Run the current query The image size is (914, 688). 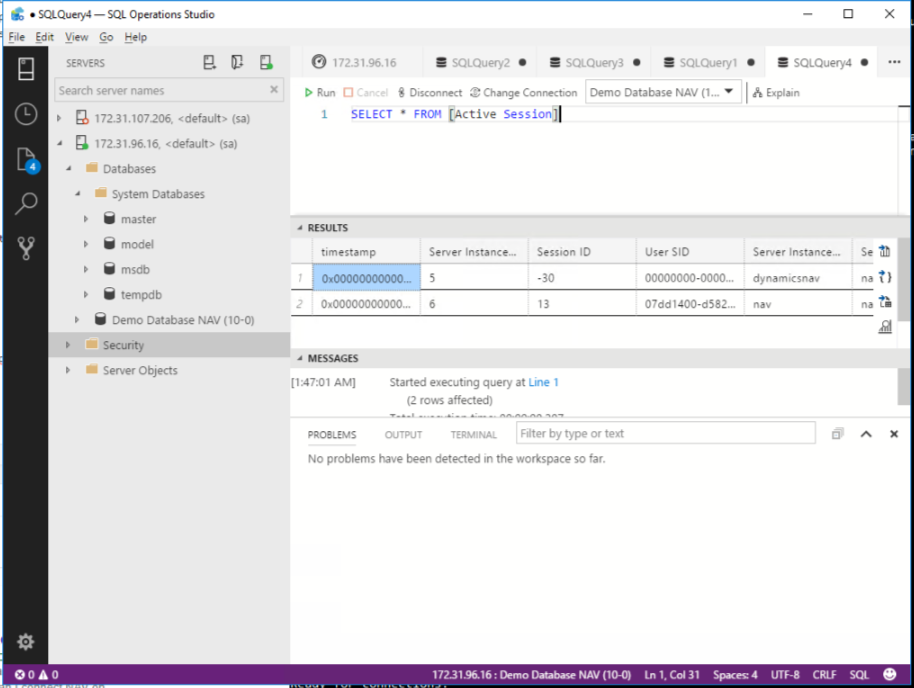(320, 92)
